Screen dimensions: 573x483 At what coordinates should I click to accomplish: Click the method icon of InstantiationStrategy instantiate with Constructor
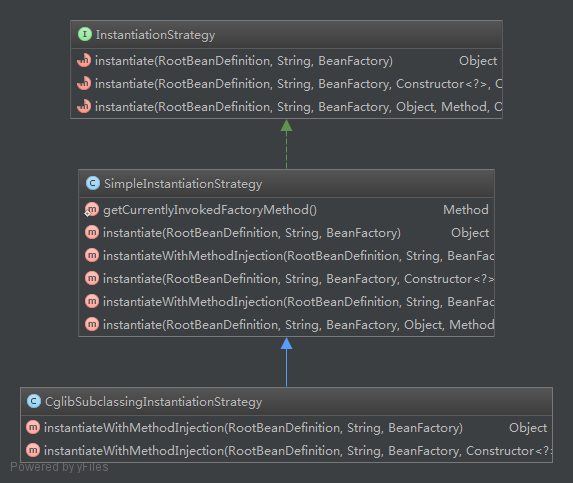84,83
